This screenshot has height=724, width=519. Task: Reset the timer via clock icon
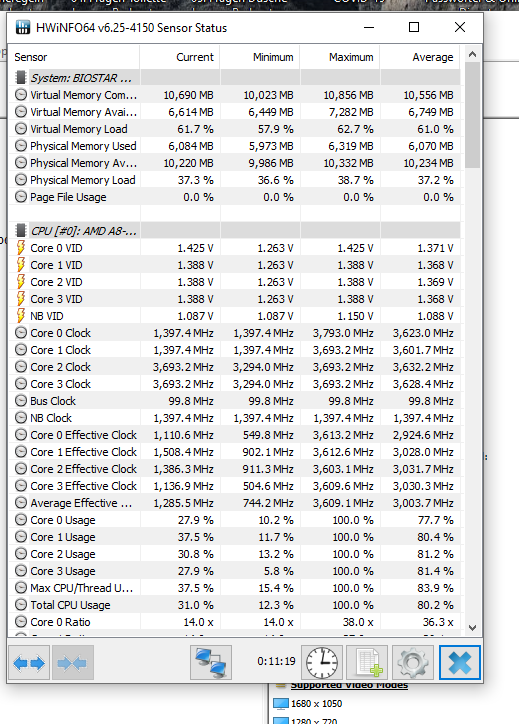pyautogui.click(x=322, y=663)
